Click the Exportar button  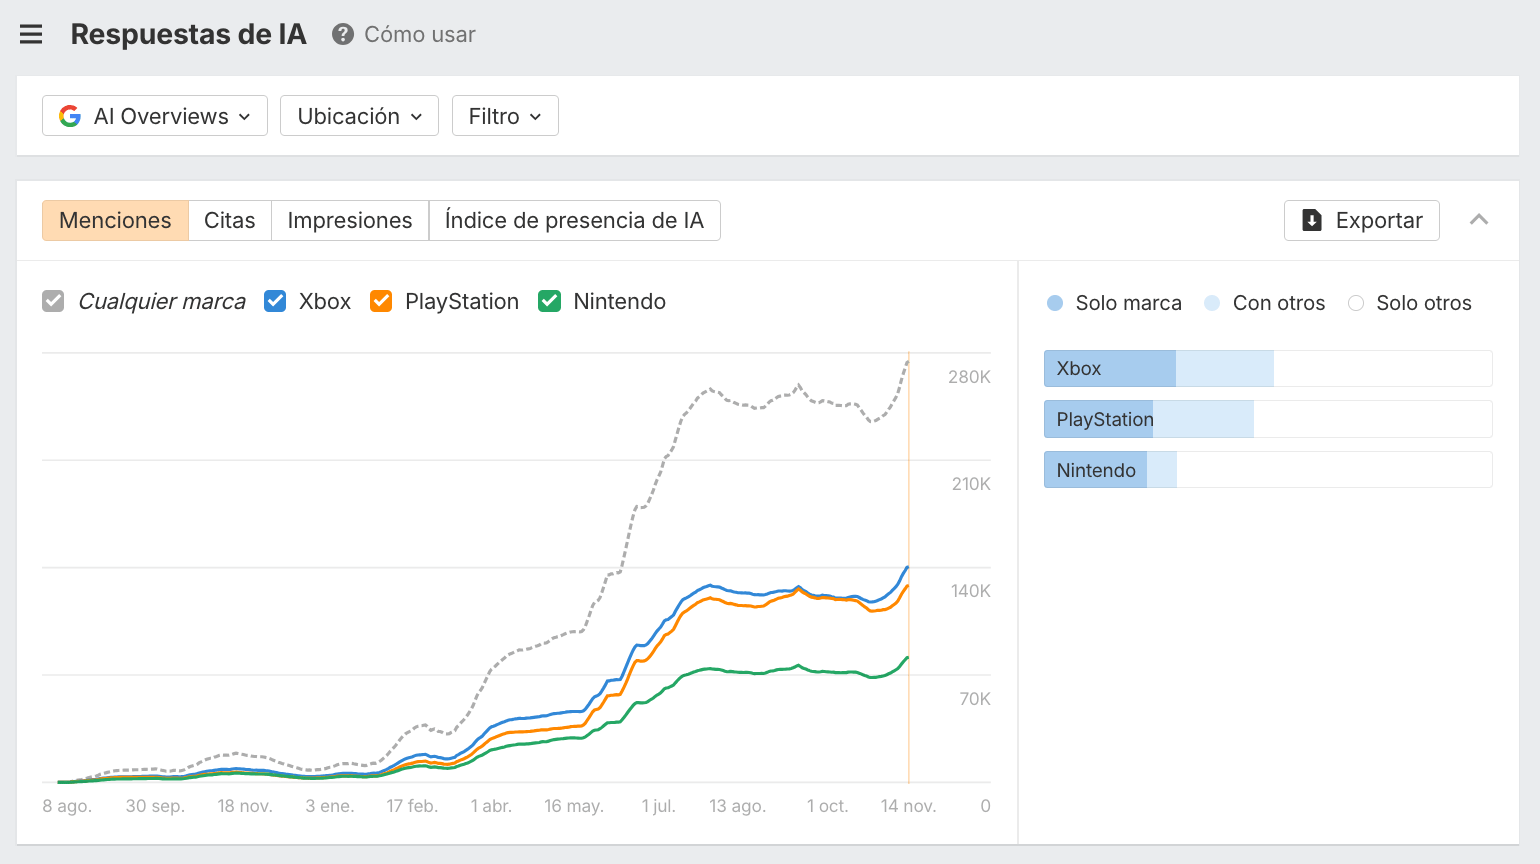(1362, 220)
